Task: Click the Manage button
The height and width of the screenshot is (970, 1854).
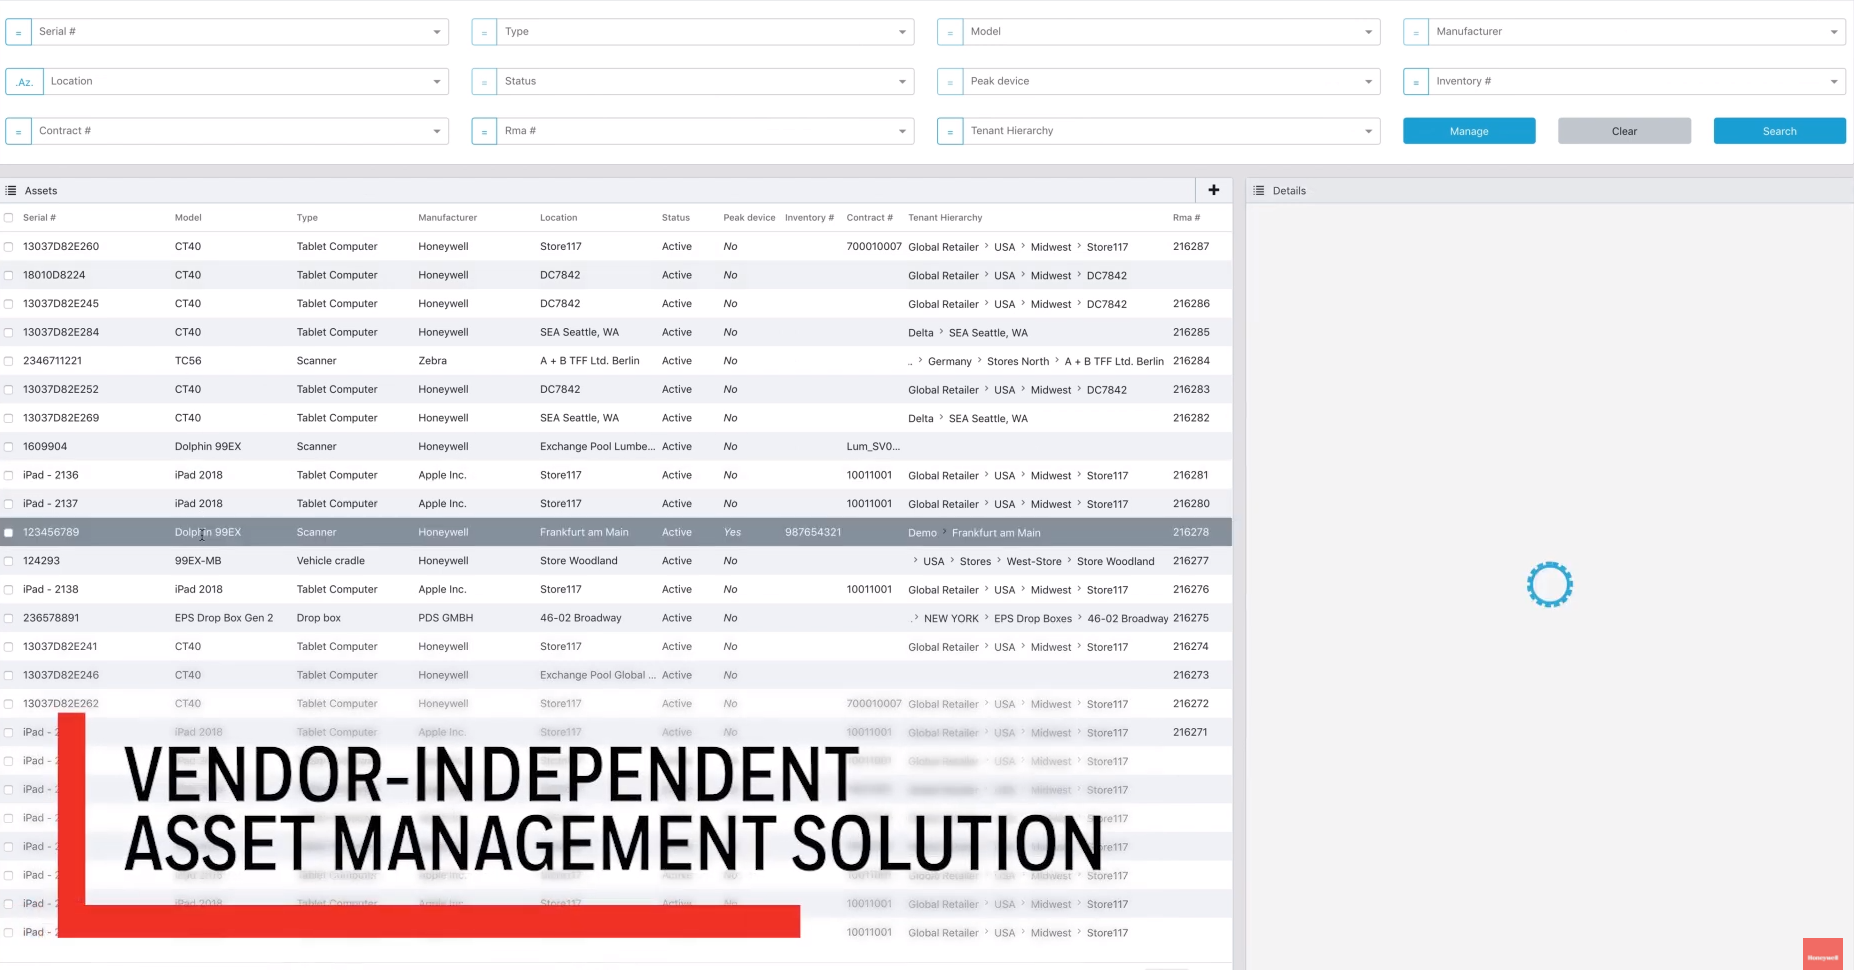Action: 1469,131
